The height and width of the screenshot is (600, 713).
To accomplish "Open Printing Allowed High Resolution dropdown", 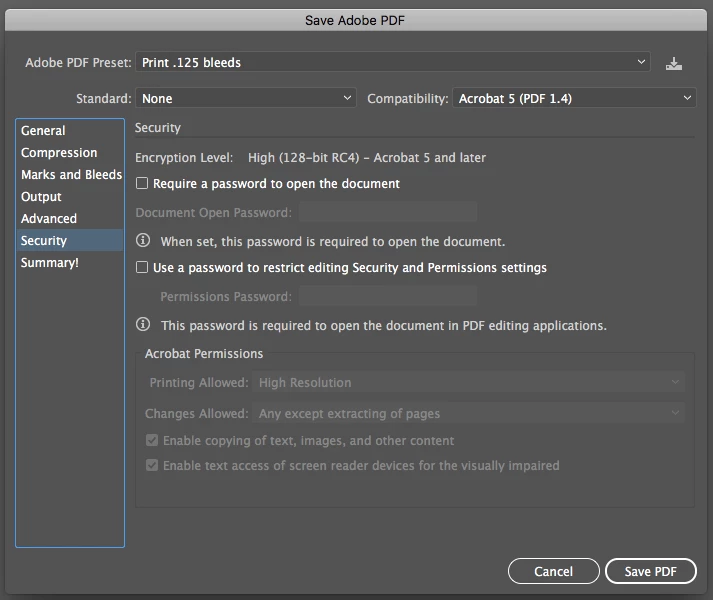I will point(468,383).
